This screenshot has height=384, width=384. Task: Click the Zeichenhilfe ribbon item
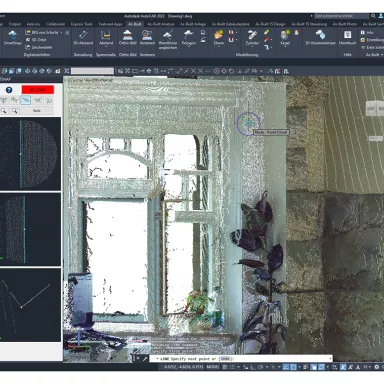click(x=38, y=47)
